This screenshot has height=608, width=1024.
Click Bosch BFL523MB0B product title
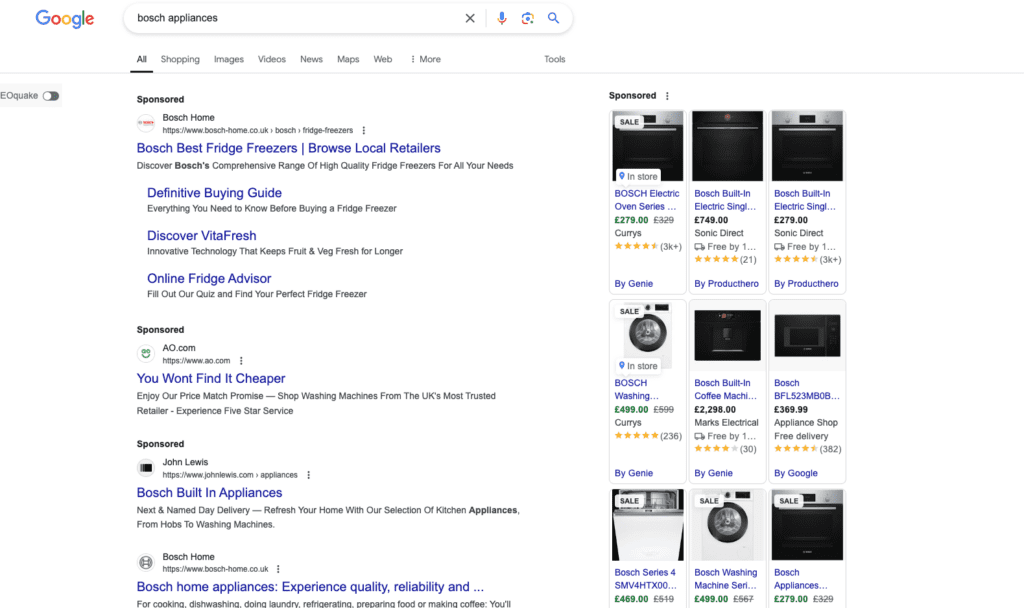(x=807, y=389)
